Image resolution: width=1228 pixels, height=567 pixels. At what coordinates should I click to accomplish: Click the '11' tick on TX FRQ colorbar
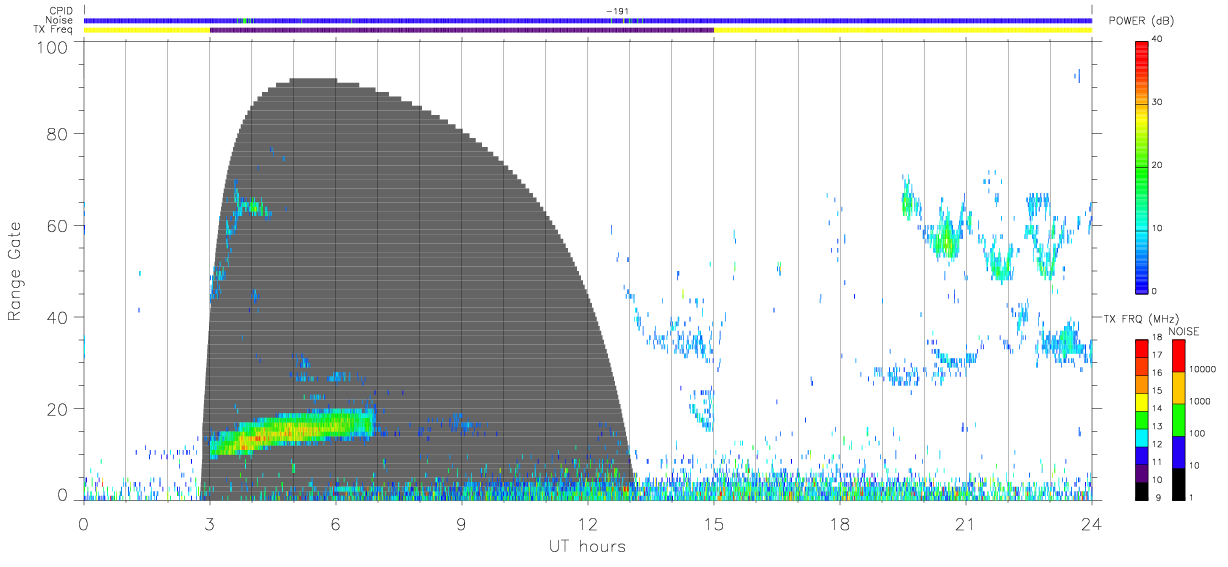point(1158,461)
